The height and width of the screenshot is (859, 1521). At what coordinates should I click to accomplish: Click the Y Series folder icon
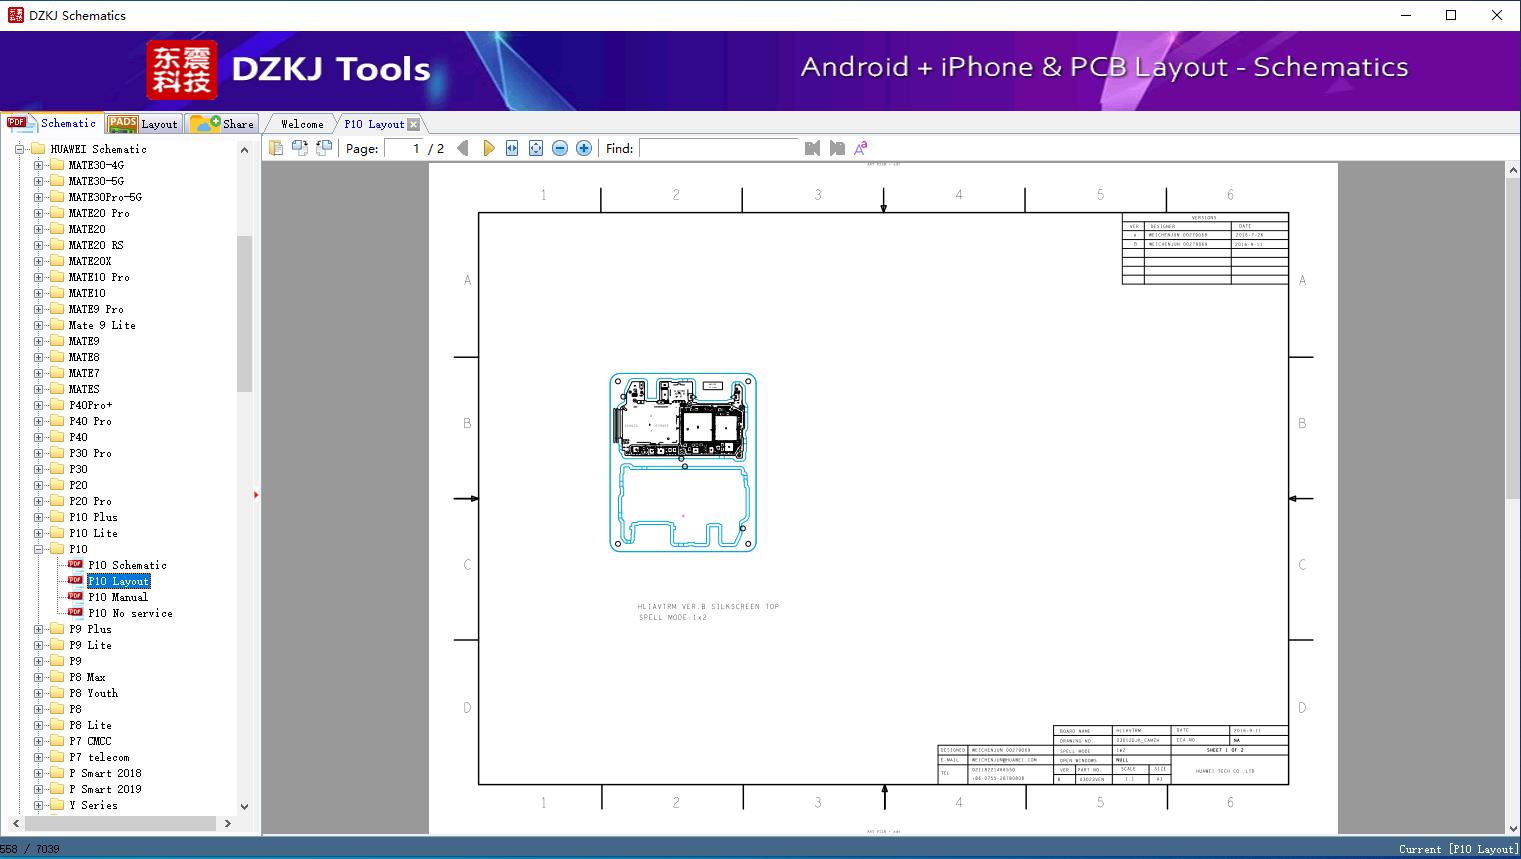click(57, 805)
